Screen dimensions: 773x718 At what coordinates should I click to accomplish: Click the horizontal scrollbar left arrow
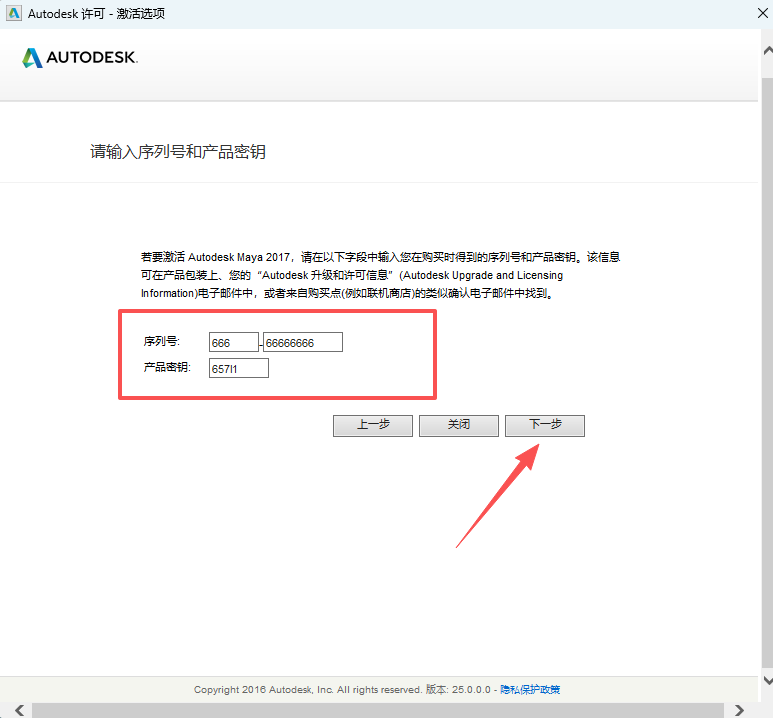pos(19,711)
